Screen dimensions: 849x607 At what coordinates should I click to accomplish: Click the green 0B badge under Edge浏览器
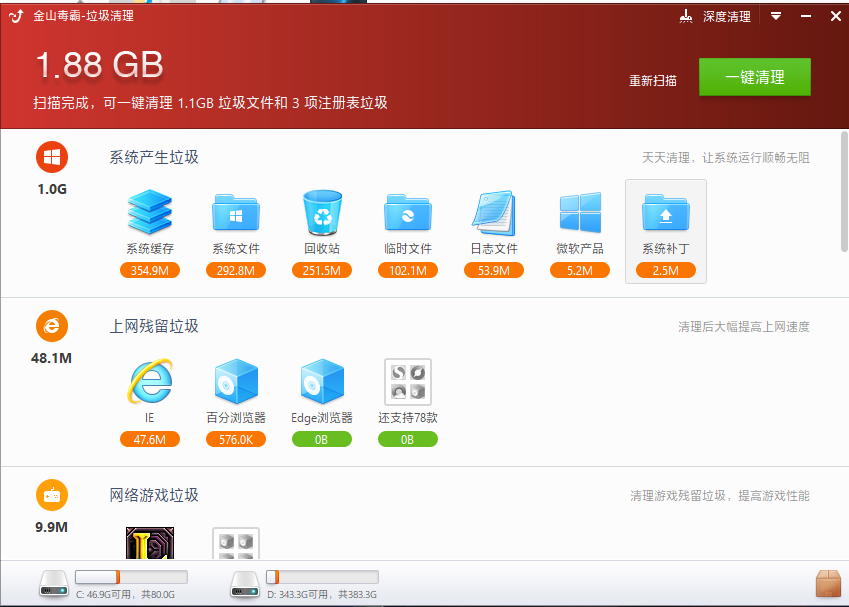[x=322, y=439]
